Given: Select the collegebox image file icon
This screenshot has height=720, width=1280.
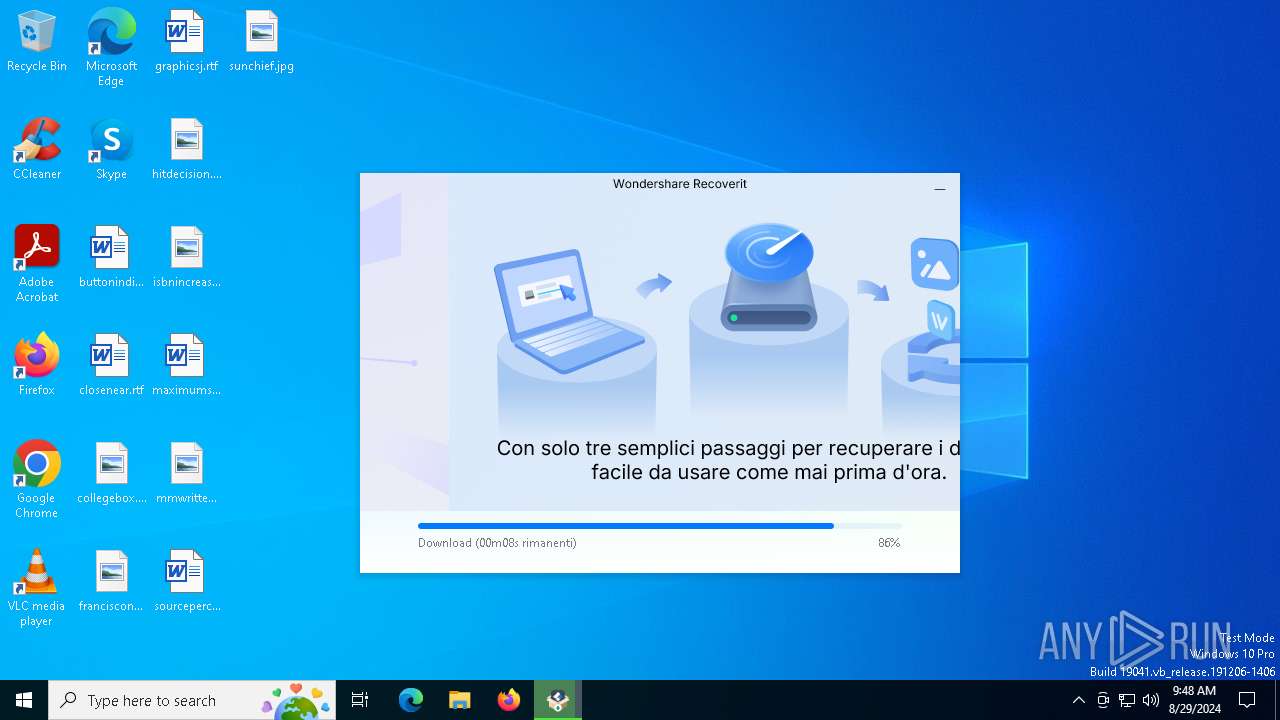Looking at the screenshot, I should tap(111, 474).
